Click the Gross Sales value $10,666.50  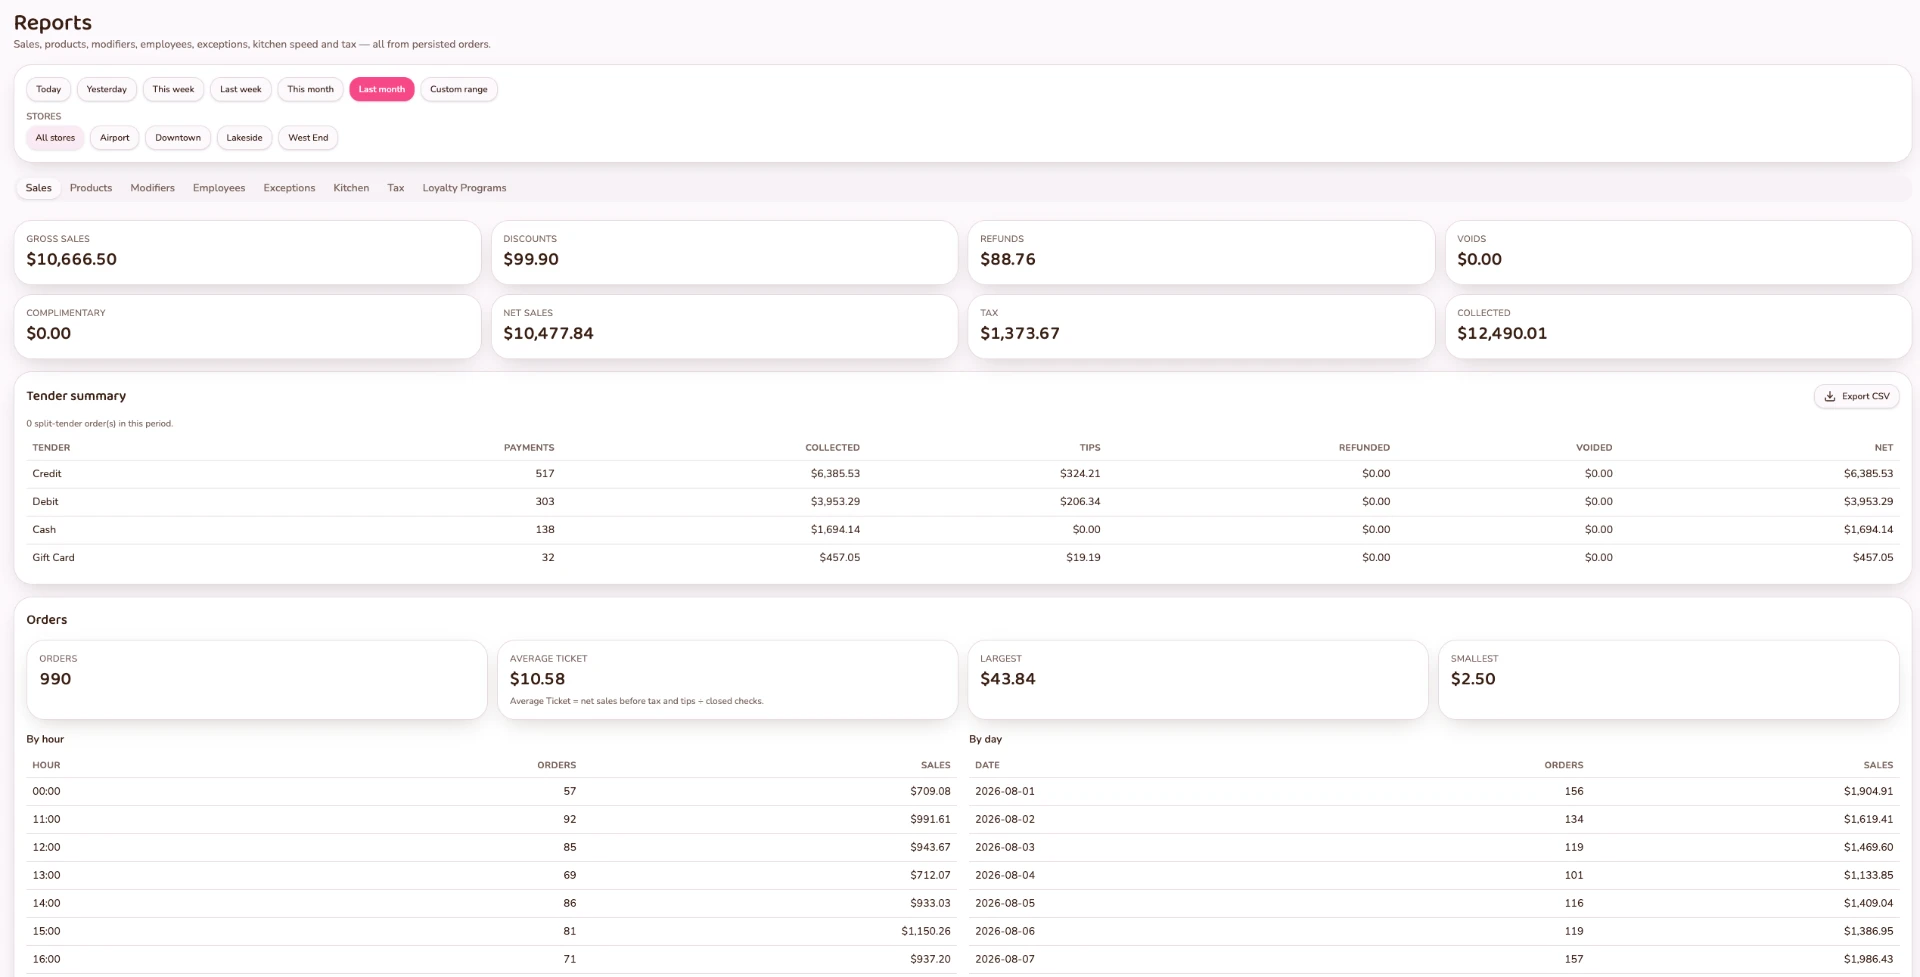coord(71,260)
